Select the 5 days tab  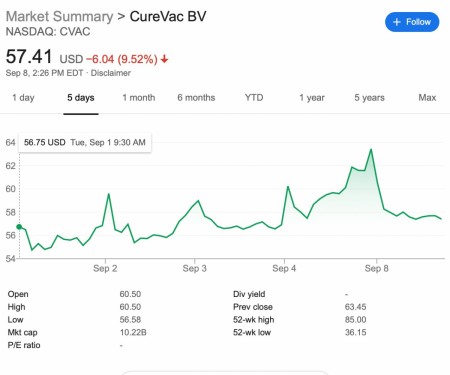point(81,98)
